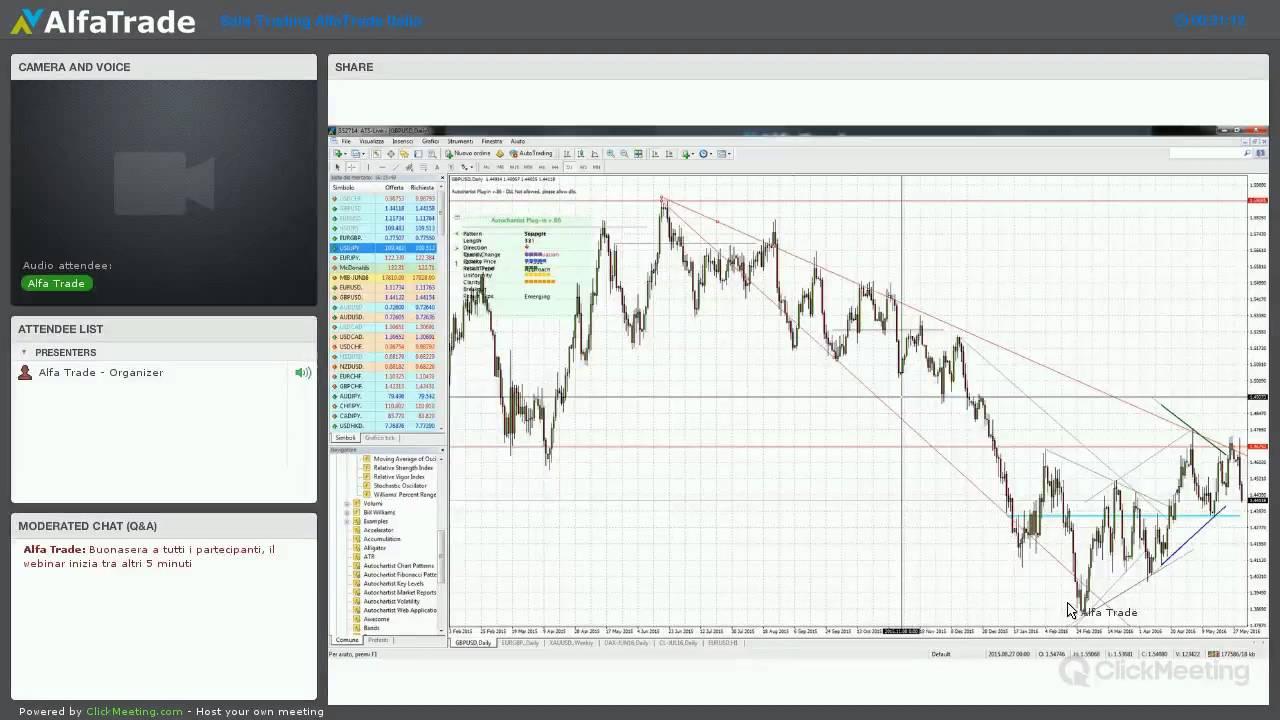Switch chart to candlesticks icon

pos(581,154)
